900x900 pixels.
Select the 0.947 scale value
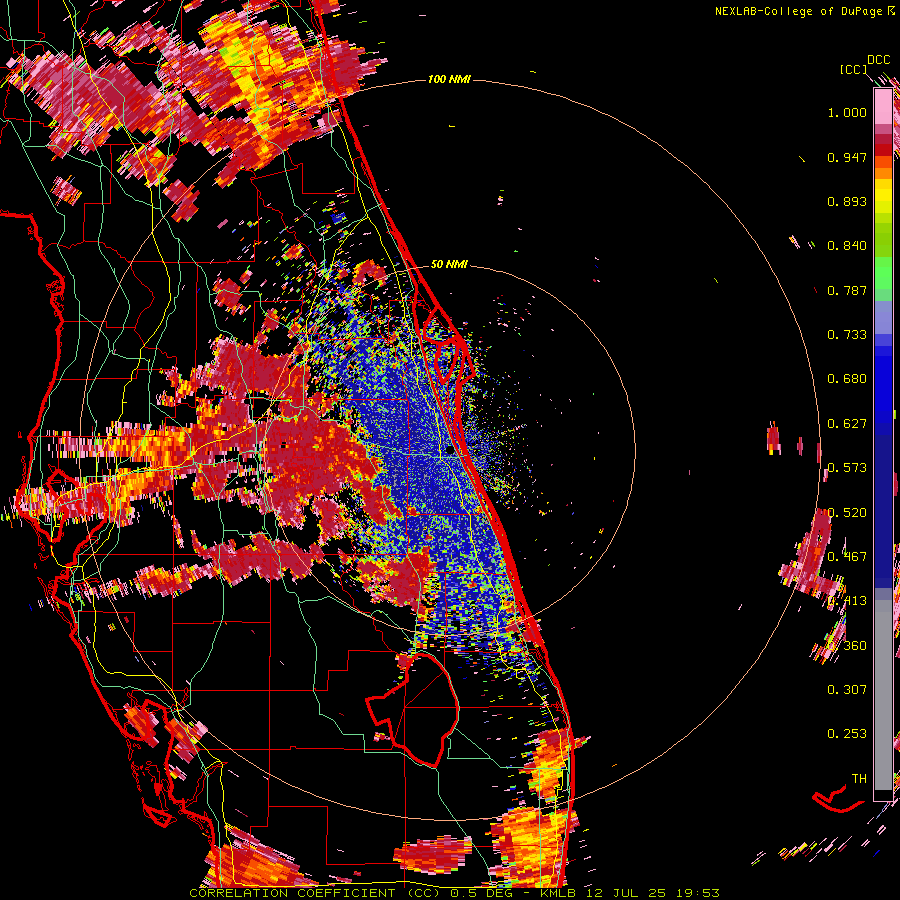pyautogui.click(x=847, y=157)
